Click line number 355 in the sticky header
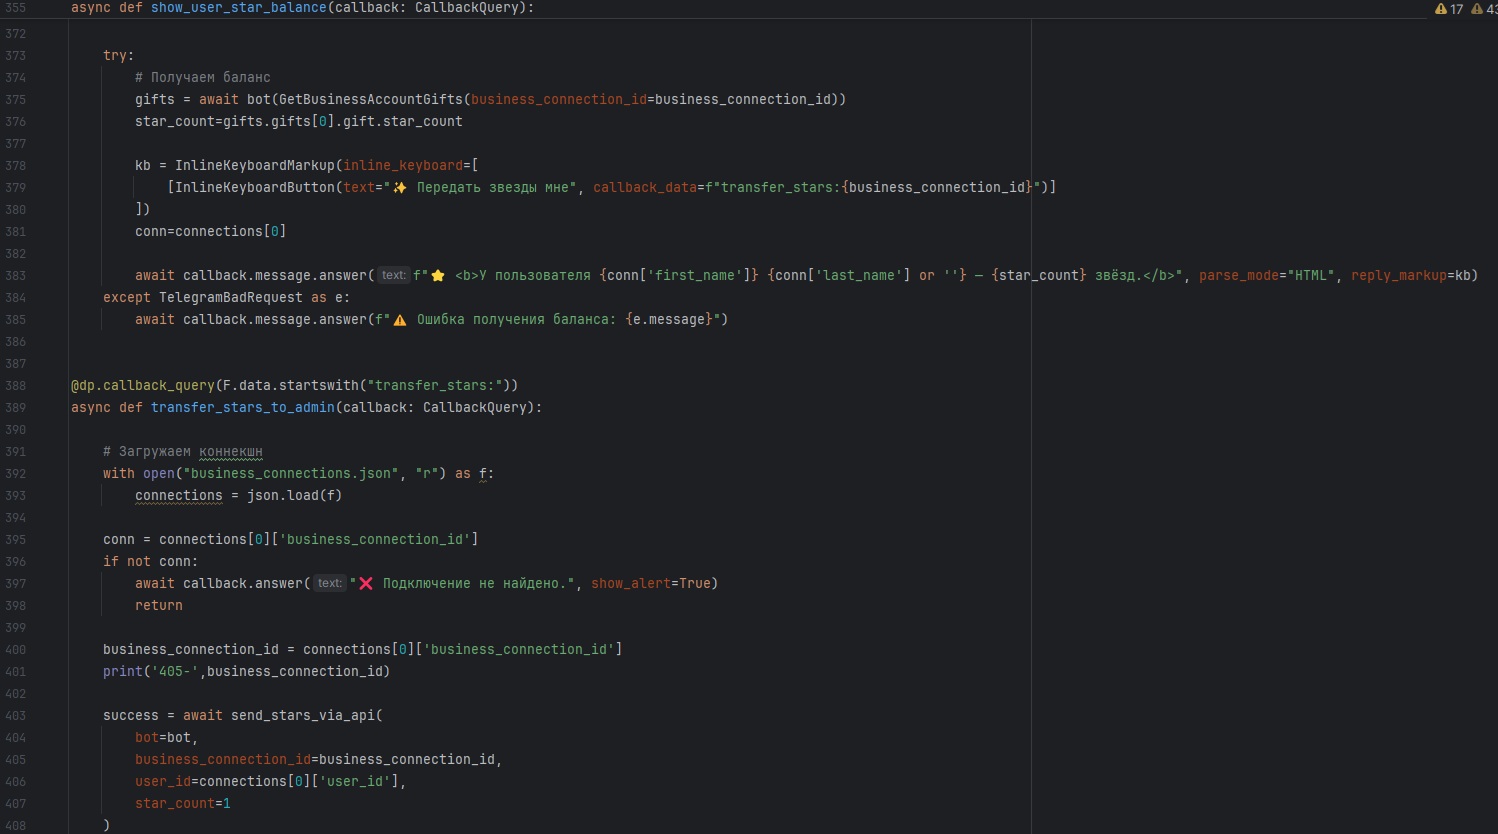Viewport: 1498px width, 834px height. [15, 8]
